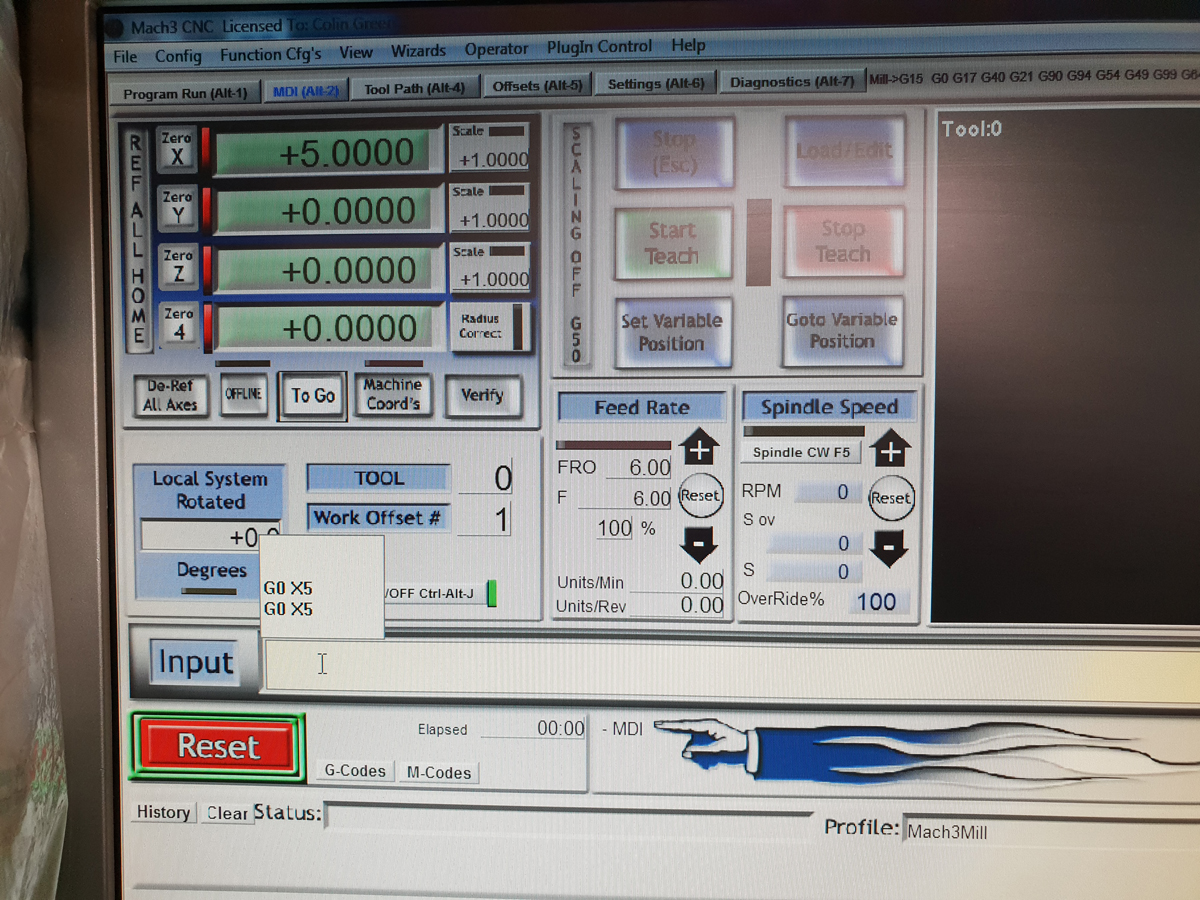Click the Load/Edit button
1200x900 pixels.
[844, 151]
